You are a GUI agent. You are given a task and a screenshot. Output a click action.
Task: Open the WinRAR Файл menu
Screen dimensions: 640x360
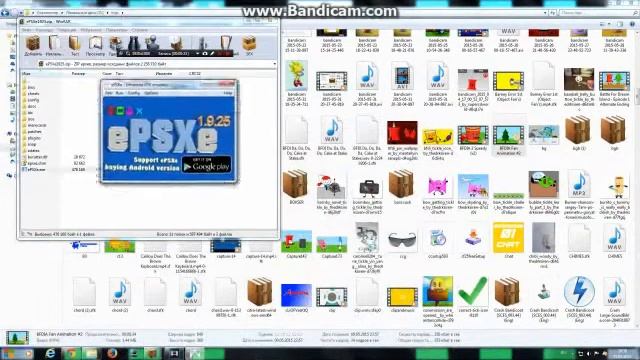[x=27, y=30]
